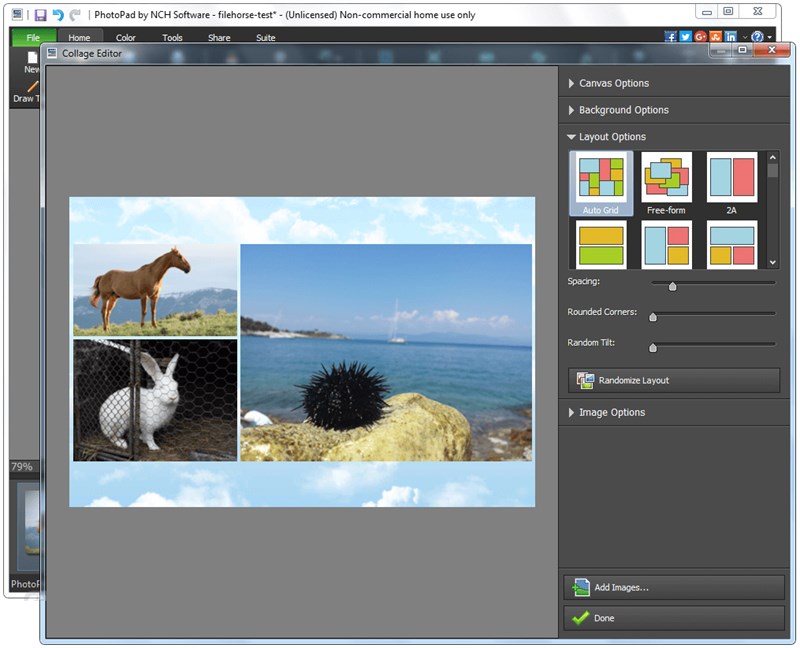Click the Save icon in title bar
Image resolution: width=800 pixels, height=648 pixels.
click(x=40, y=15)
